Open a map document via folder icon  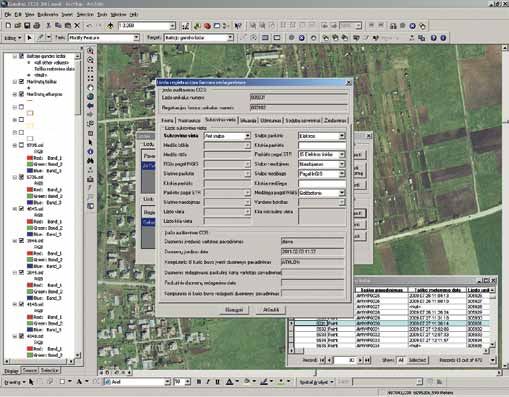[18, 25]
